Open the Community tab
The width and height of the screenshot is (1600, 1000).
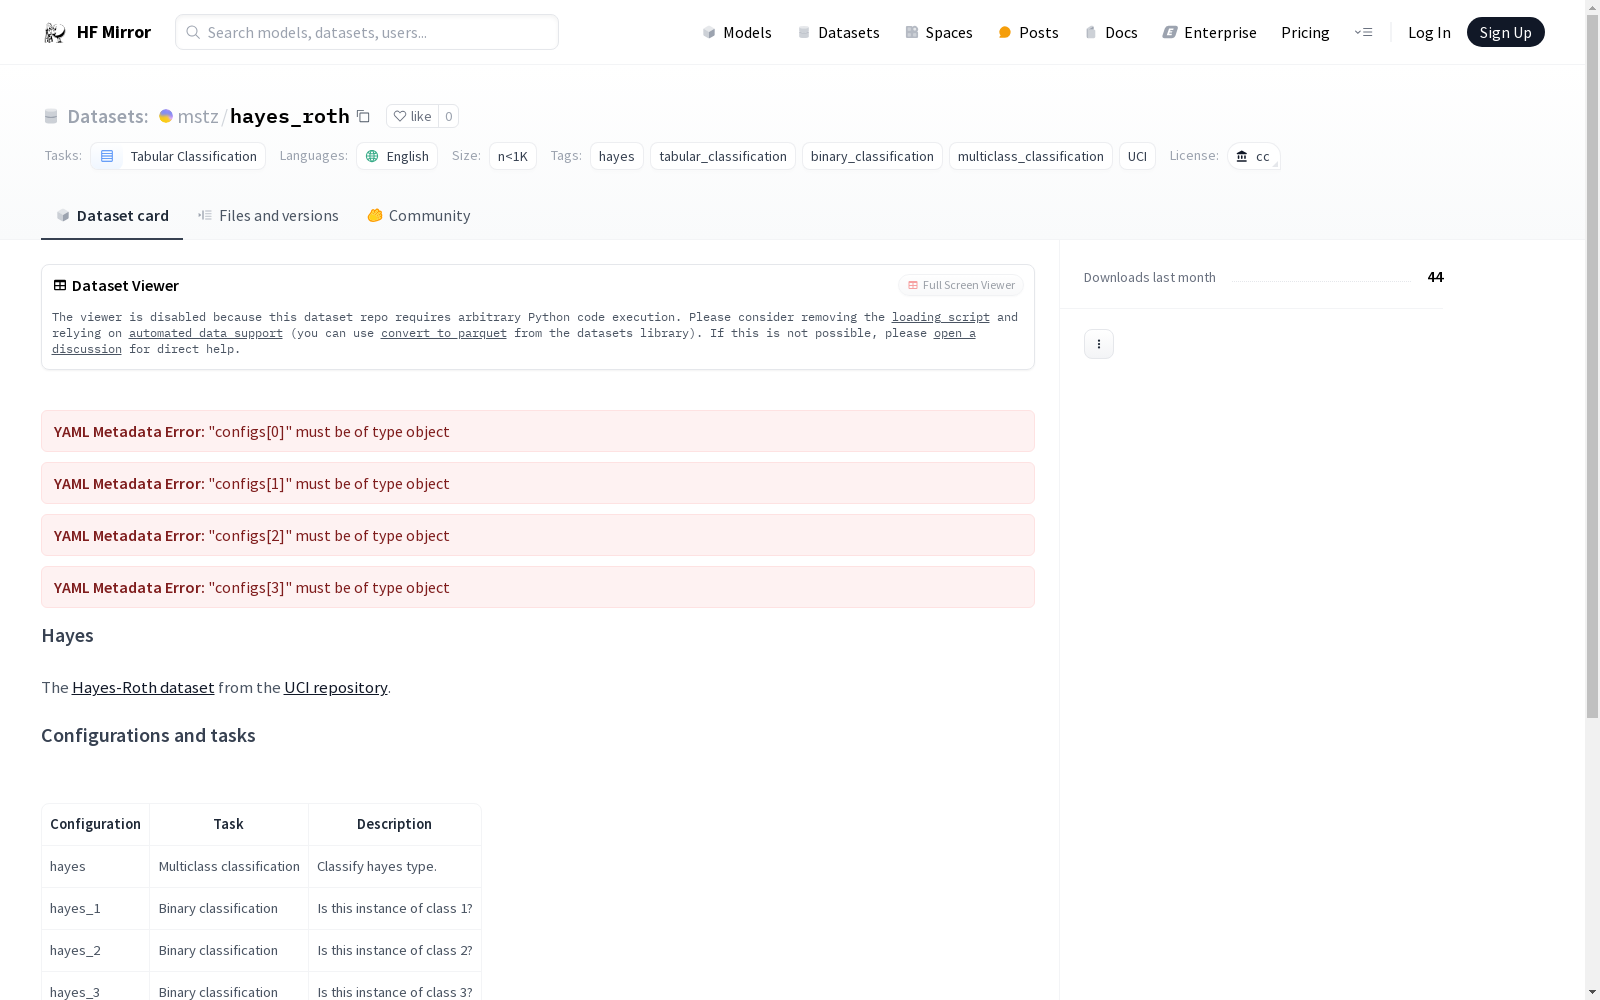[x=418, y=216]
